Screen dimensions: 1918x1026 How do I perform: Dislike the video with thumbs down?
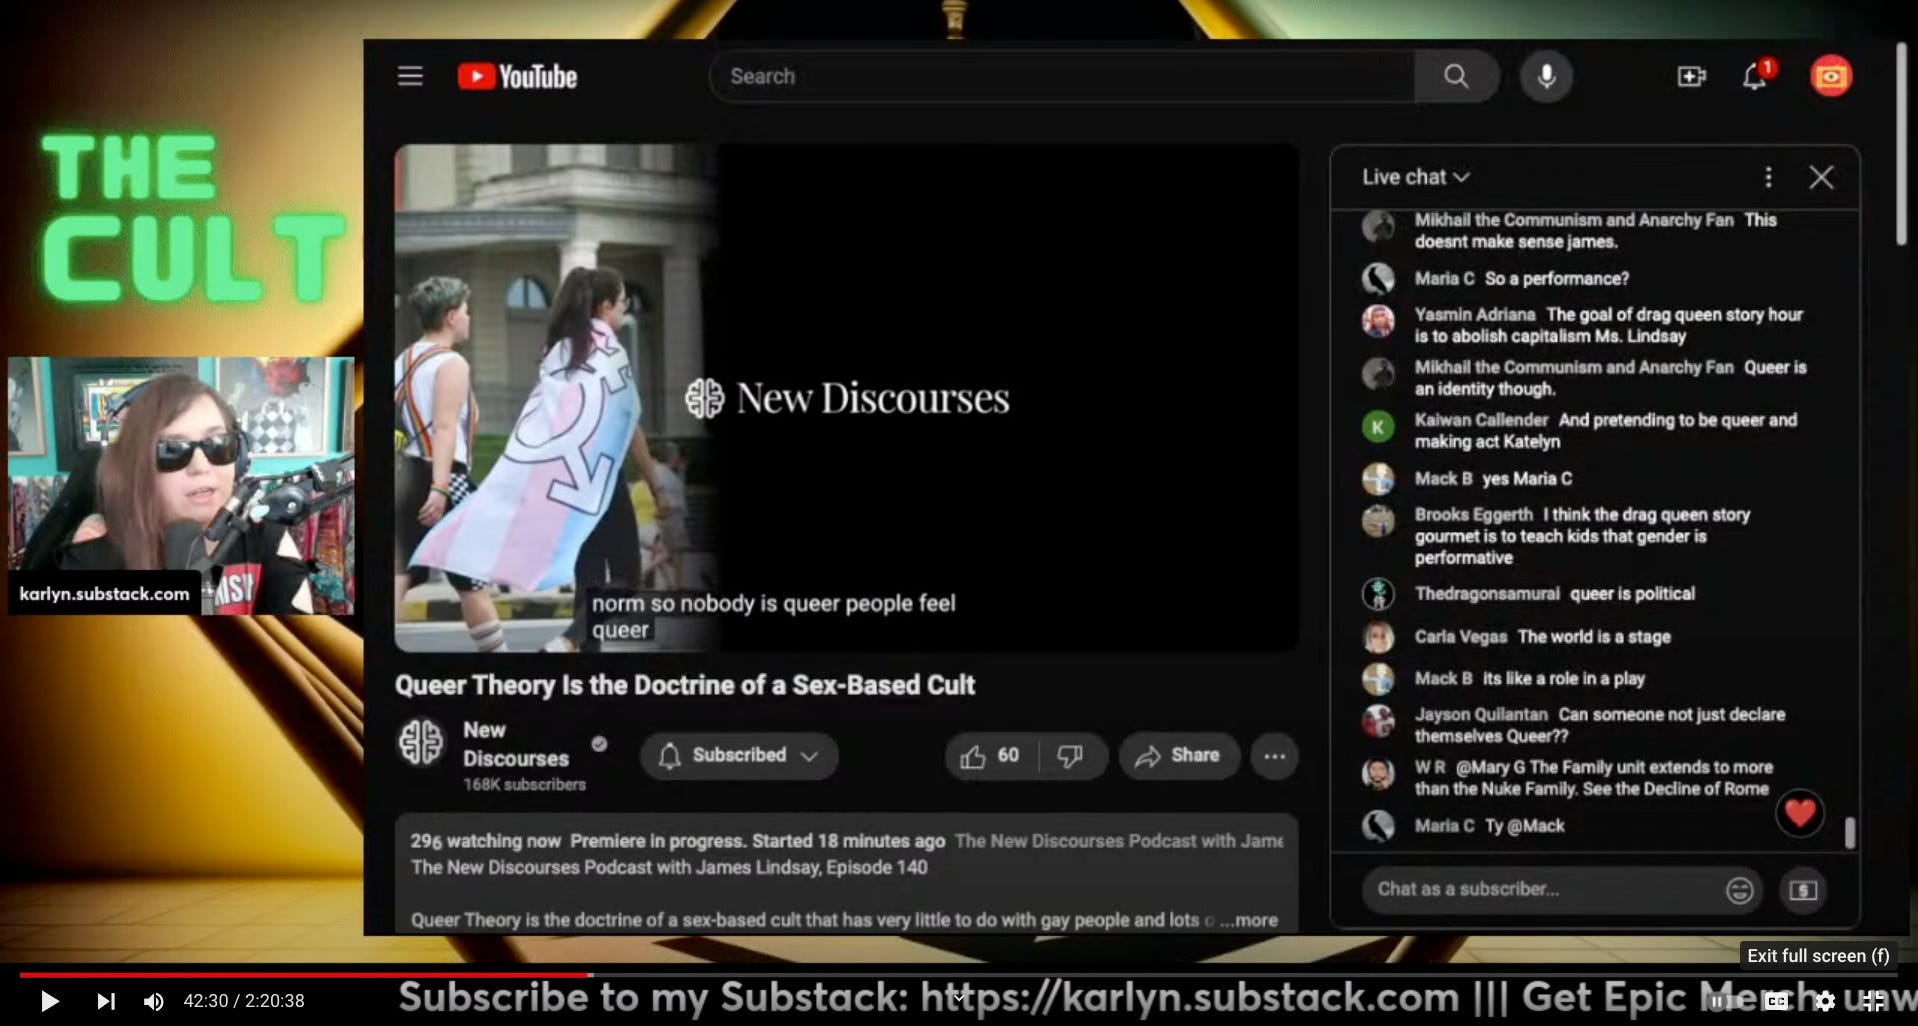[x=1071, y=756]
